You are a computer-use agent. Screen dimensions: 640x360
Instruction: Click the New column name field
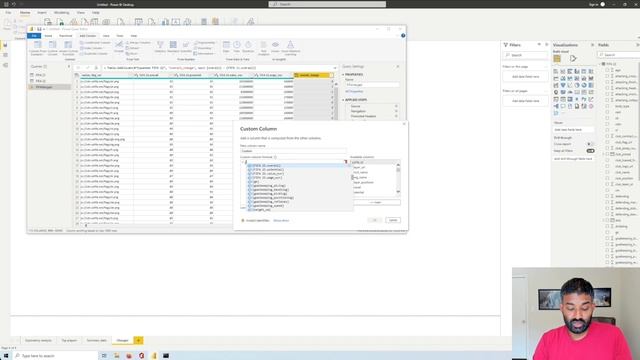point(293,151)
